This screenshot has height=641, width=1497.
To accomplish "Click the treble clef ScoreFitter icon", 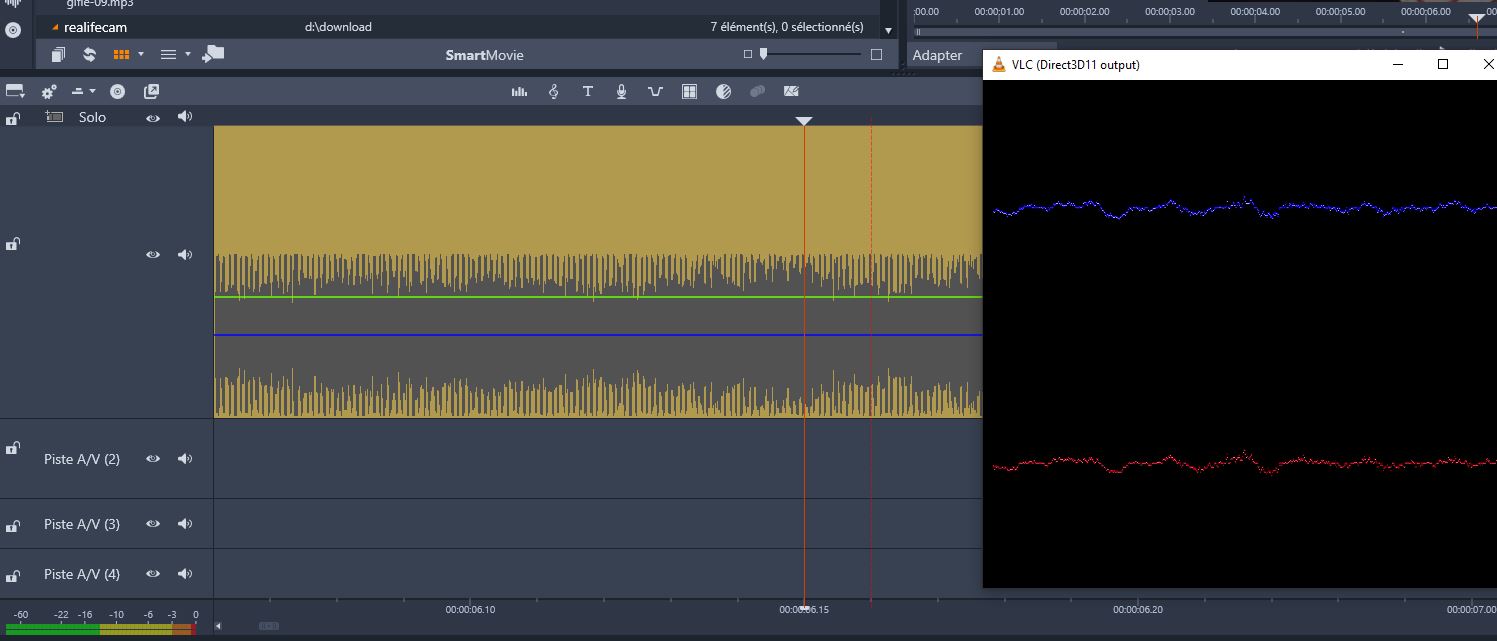I will (553, 91).
